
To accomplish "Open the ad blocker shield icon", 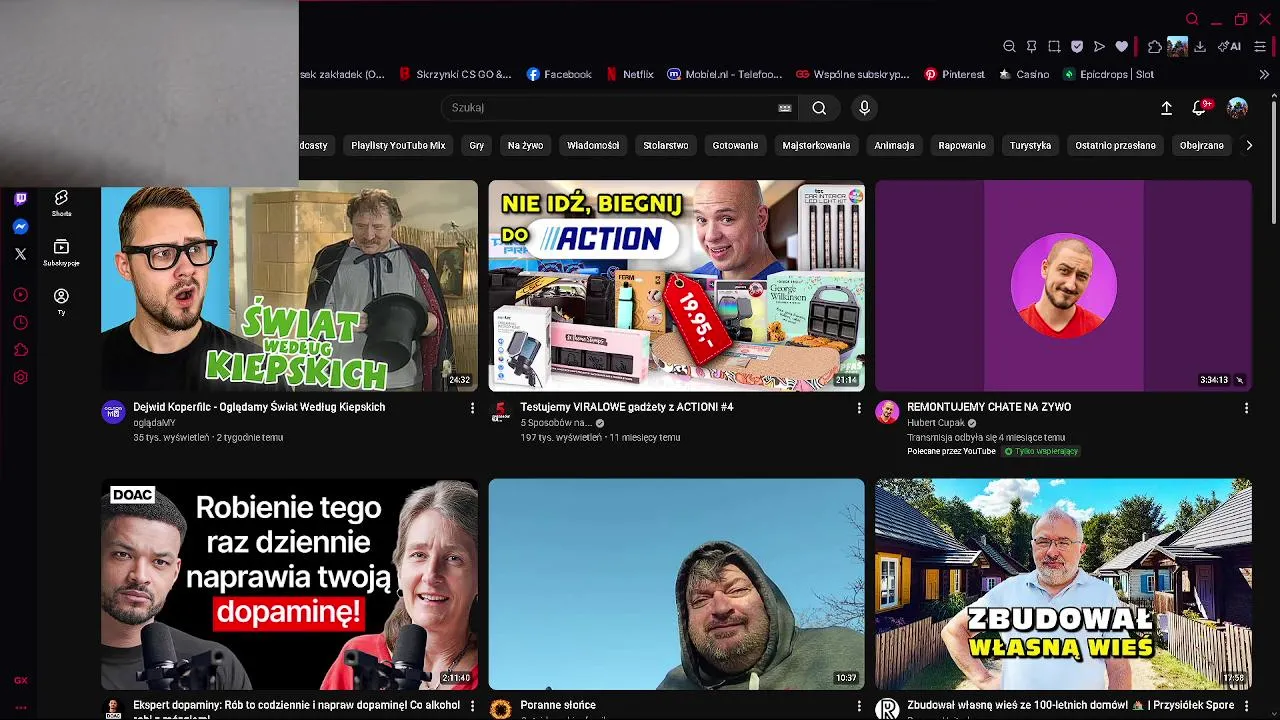I will tap(1077, 46).
